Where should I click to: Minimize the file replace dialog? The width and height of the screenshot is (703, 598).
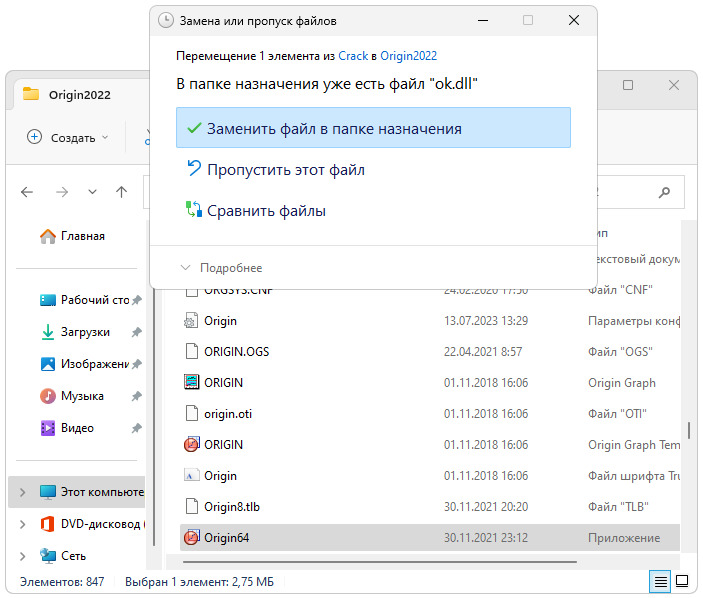tap(483, 21)
